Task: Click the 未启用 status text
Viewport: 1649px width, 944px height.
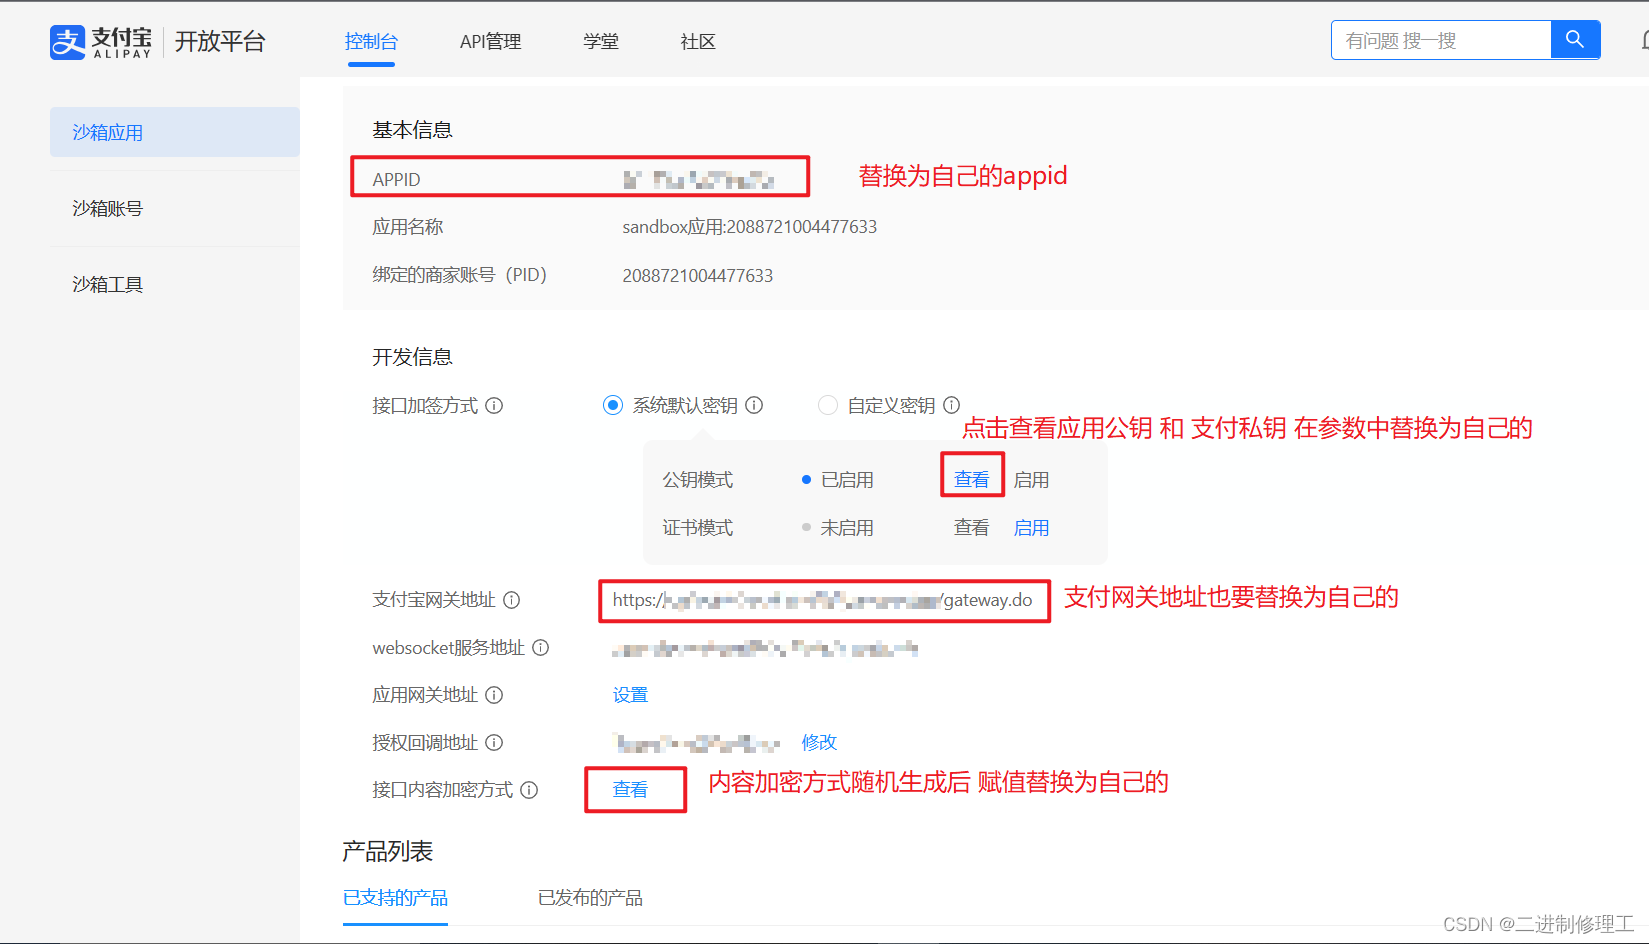Action: coord(847,528)
